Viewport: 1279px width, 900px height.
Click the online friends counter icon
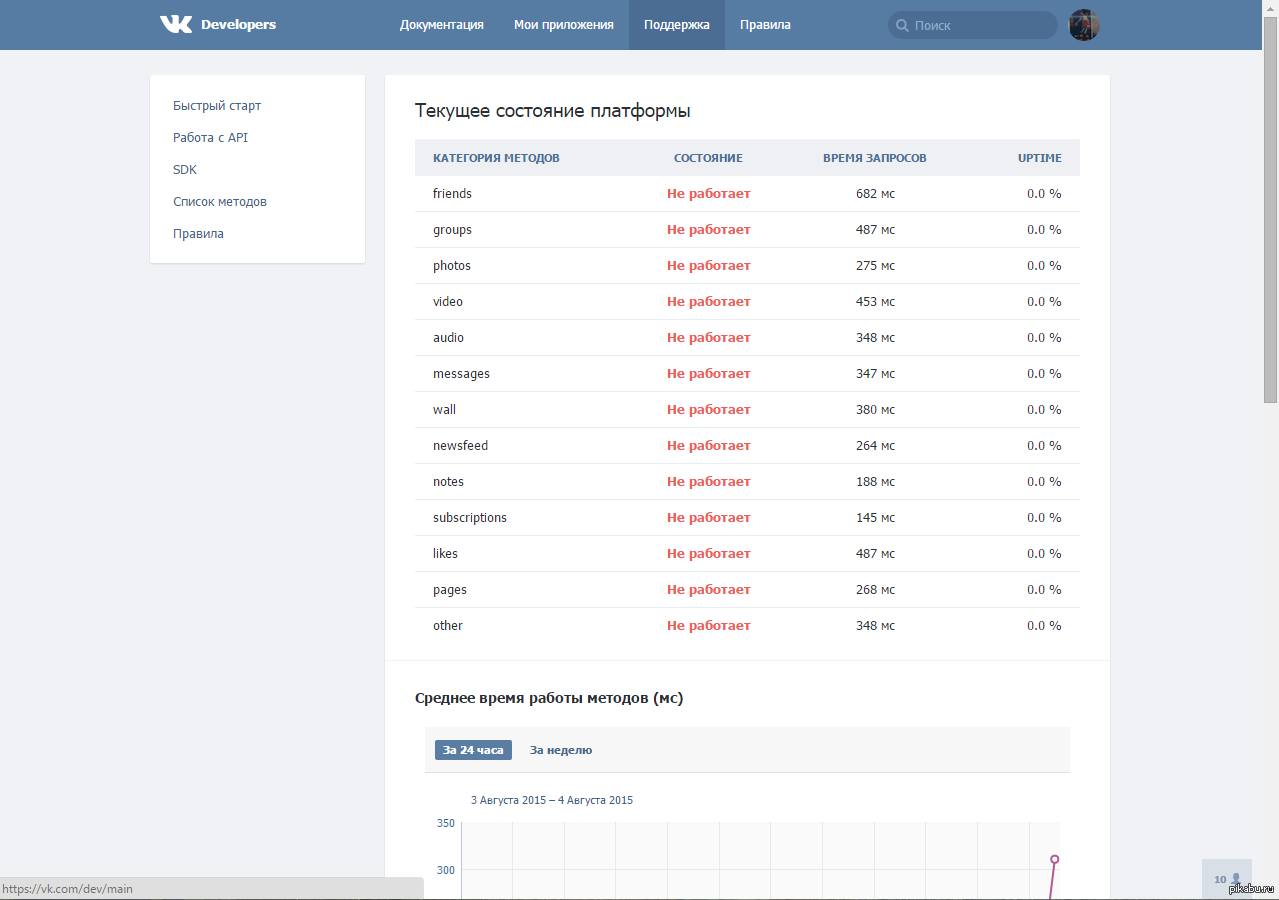1226,879
